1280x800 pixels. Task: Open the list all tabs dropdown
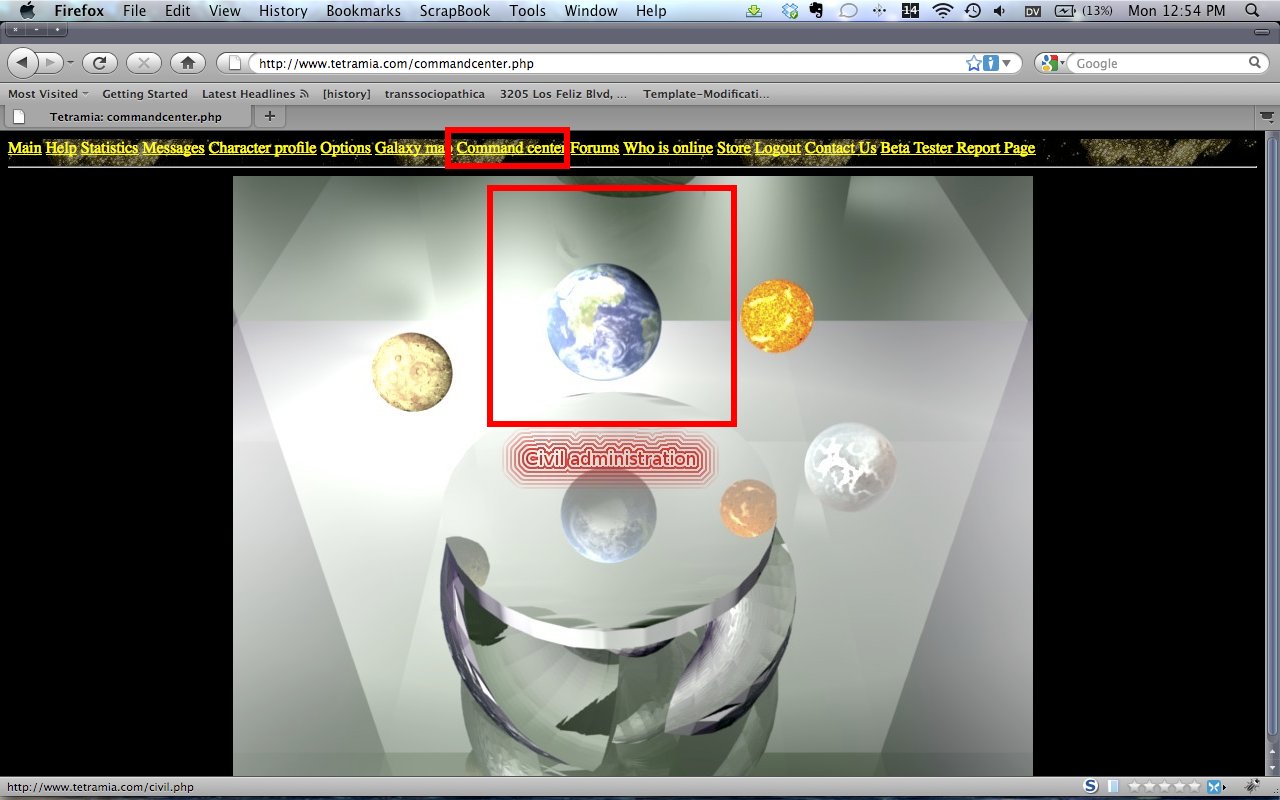(x=1266, y=117)
